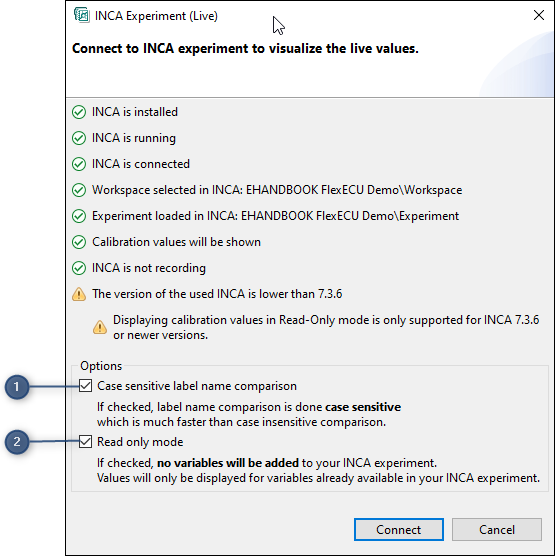555x556 pixels.
Task: Click green check icon beside INCA is running
Action: pos(79,138)
